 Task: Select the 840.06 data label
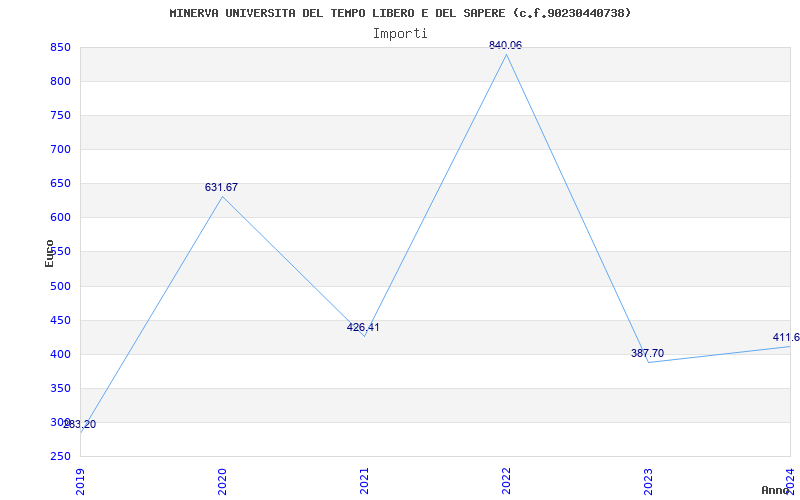coord(505,45)
